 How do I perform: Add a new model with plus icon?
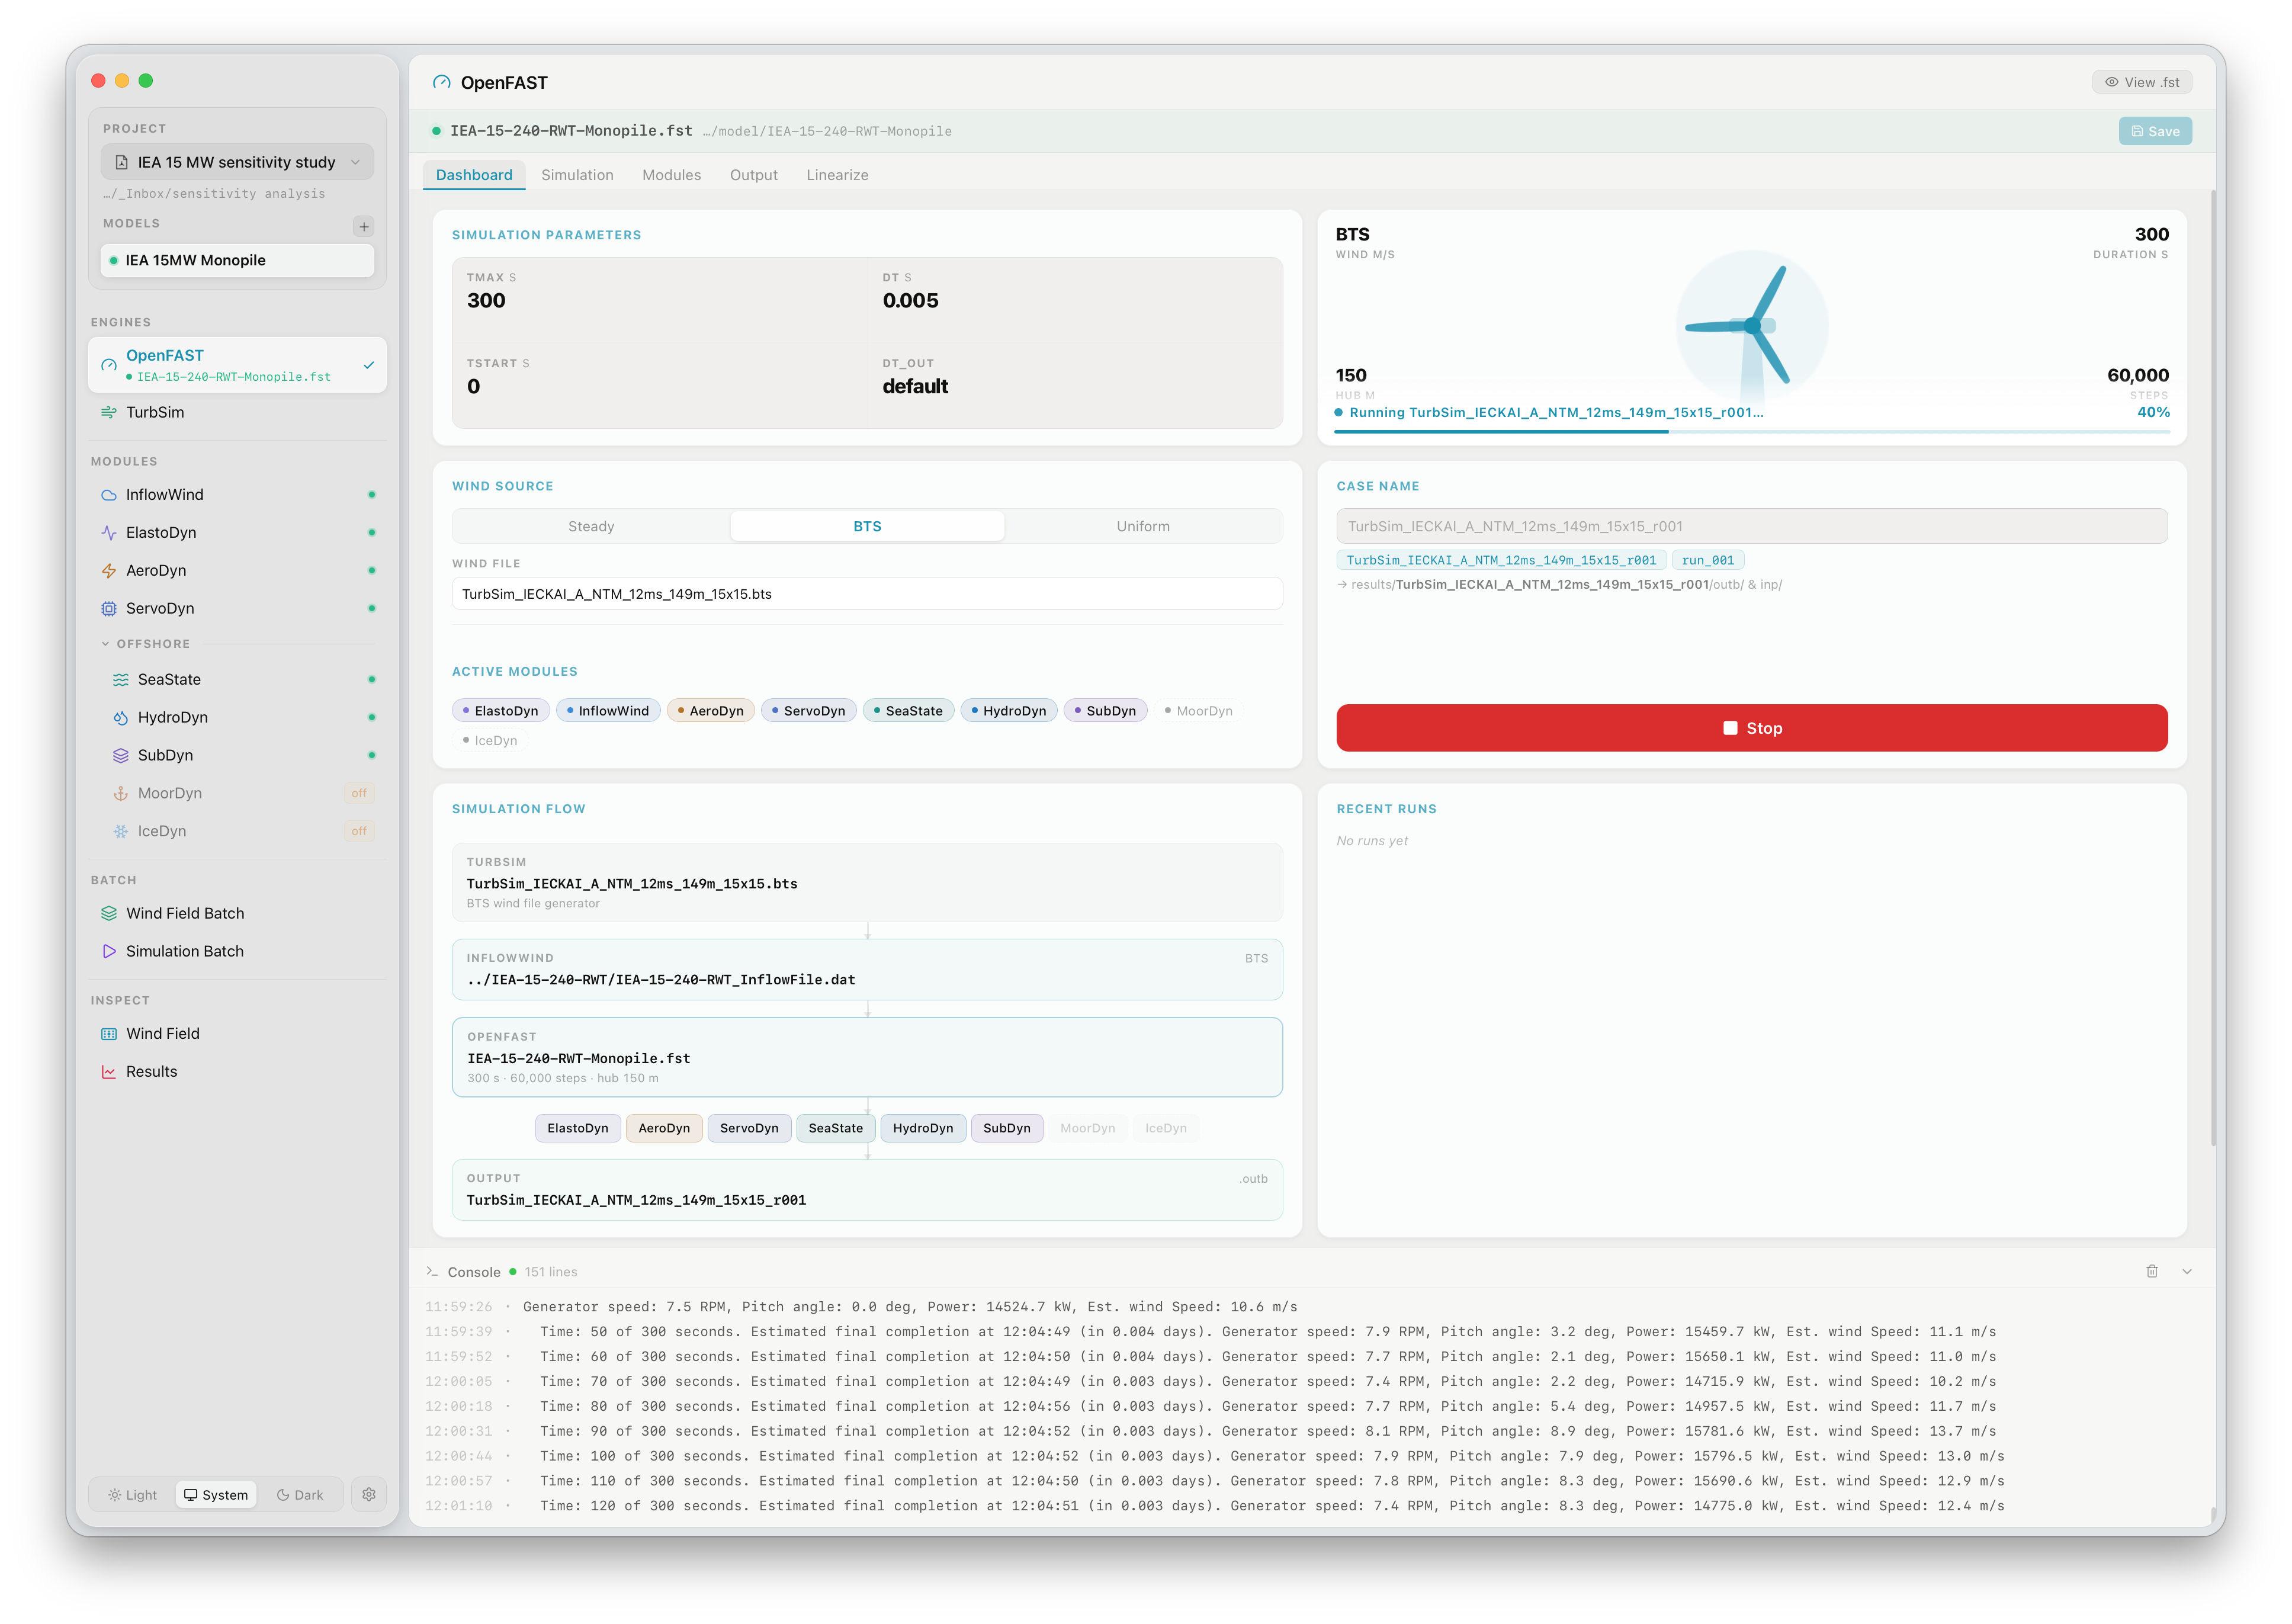point(364,227)
